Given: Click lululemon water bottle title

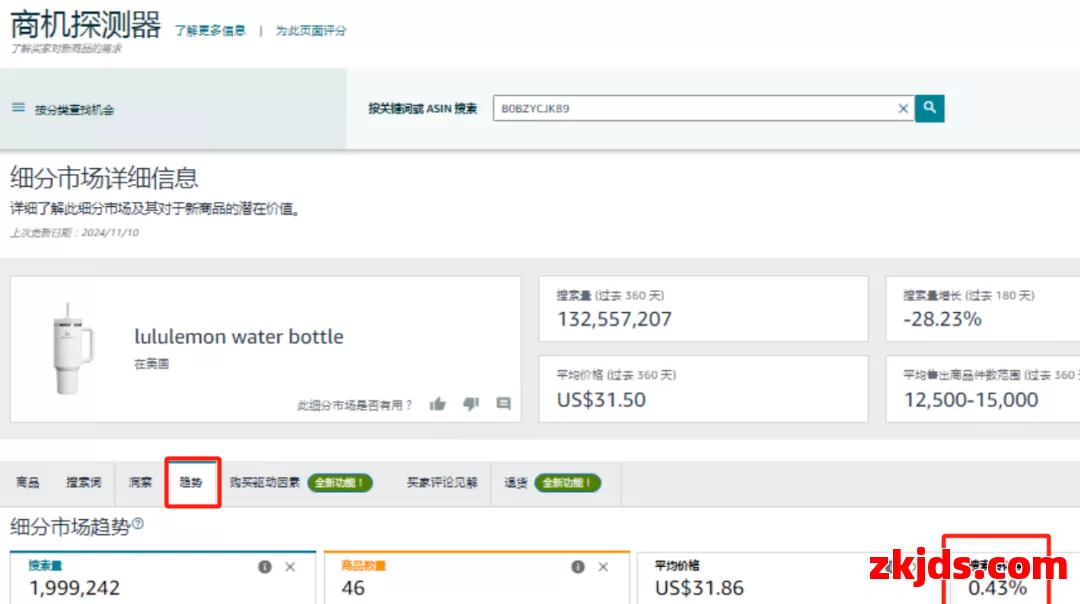Looking at the screenshot, I should 238,337.
